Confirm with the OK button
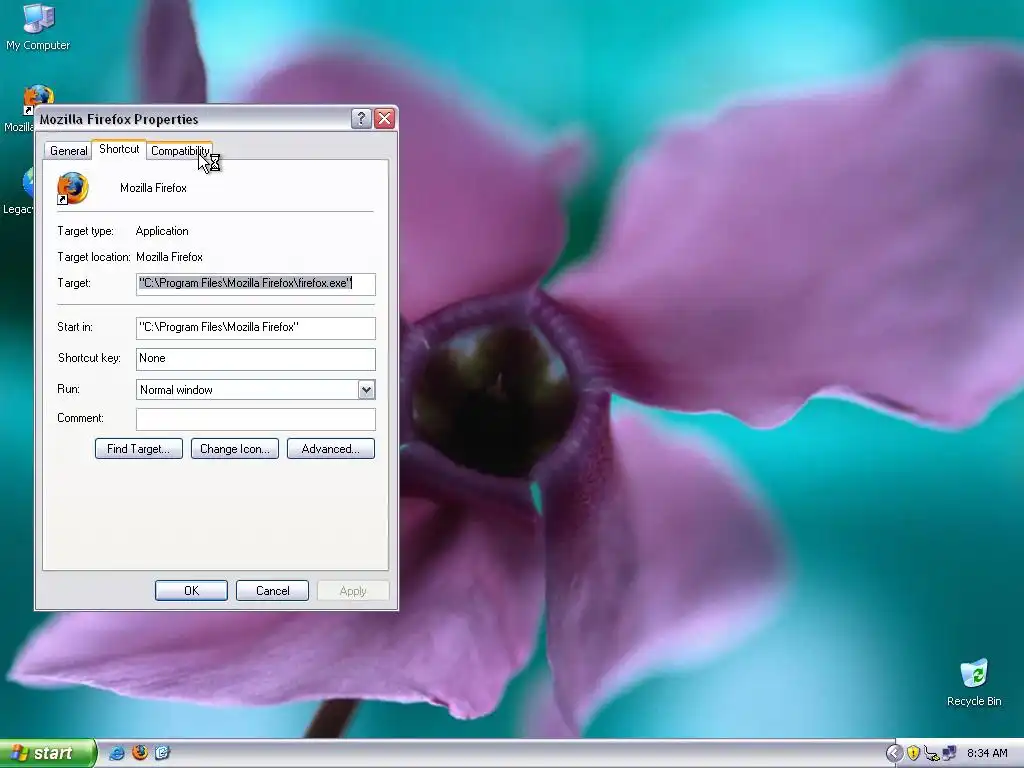Screen dimensions: 1024x768 (x=191, y=590)
